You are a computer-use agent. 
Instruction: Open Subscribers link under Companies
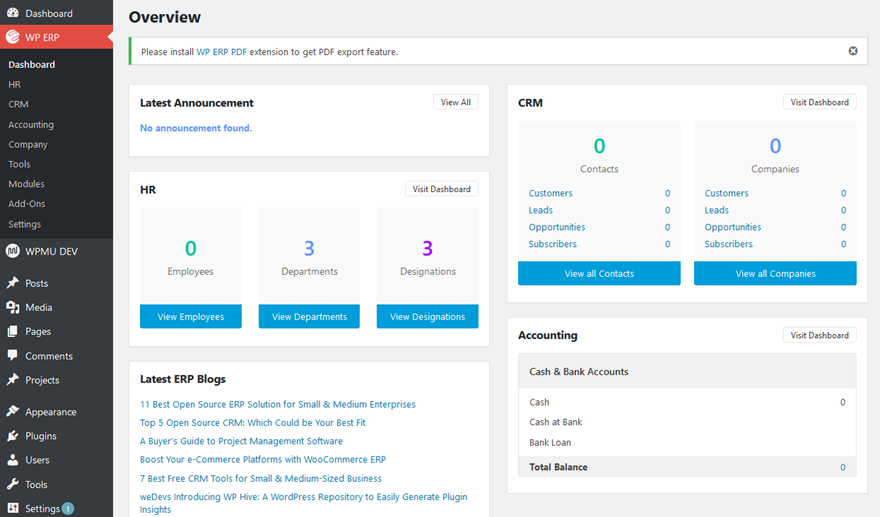click(729, 244)
